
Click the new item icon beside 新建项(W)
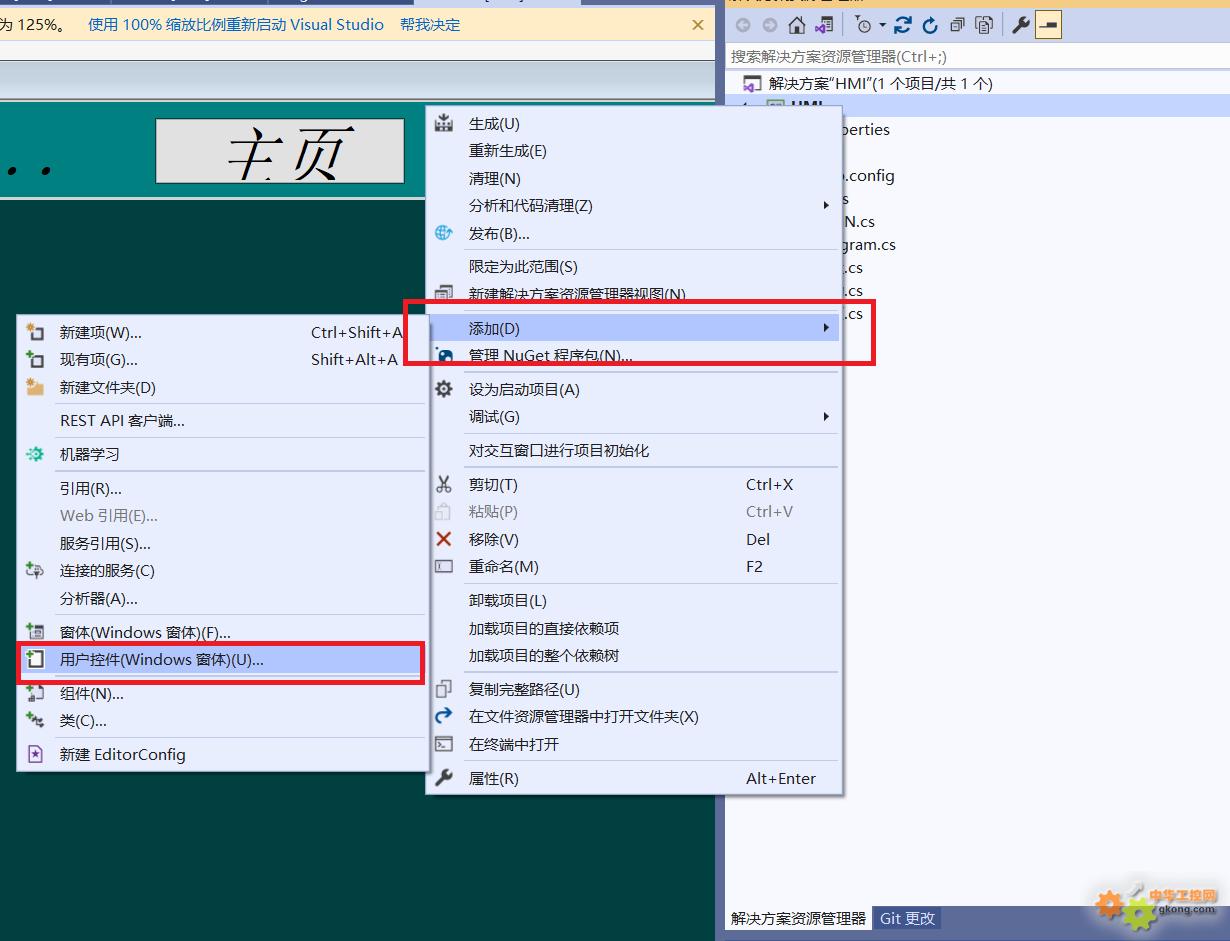[x=35, y=332]
